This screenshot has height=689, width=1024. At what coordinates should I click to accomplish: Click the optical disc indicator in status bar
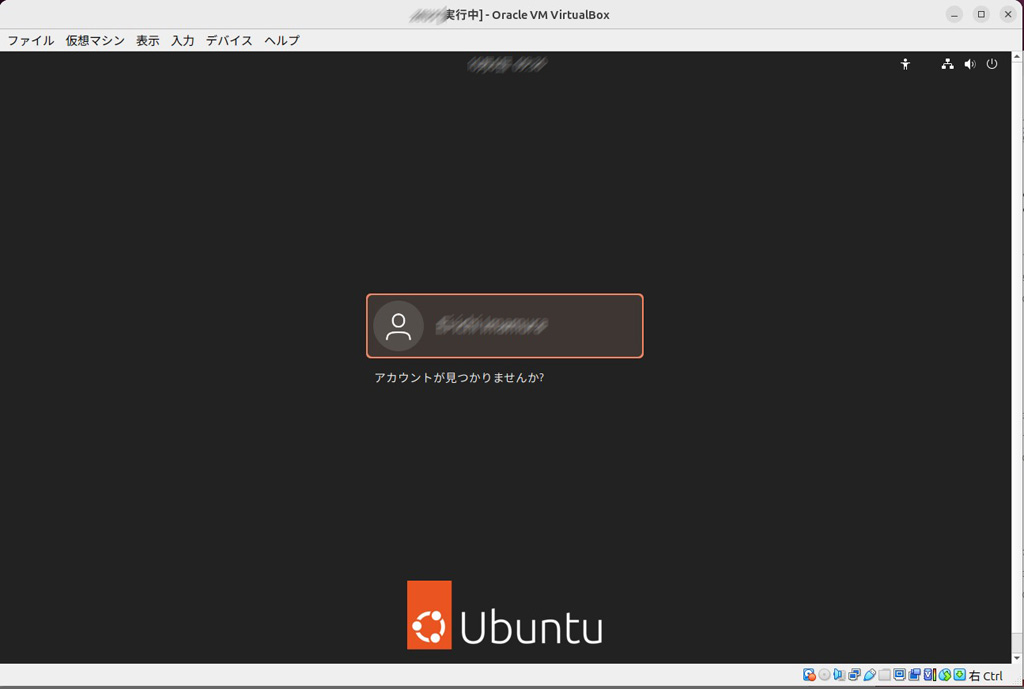[x=824, y=675]
